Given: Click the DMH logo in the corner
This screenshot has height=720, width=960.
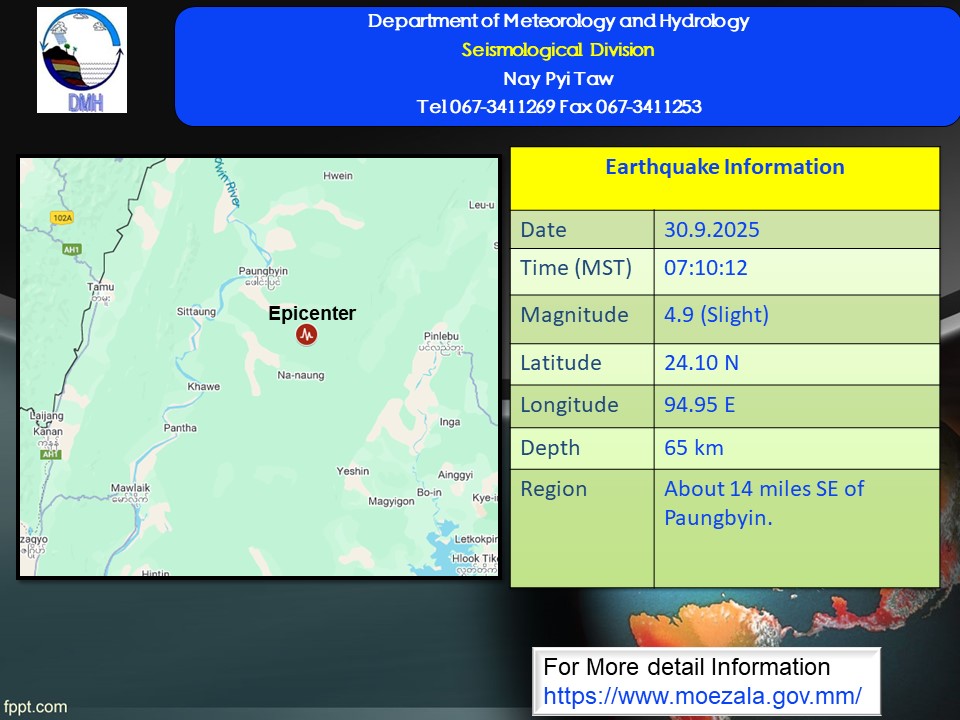Looking at the screenshot, I should pos(82,60).
